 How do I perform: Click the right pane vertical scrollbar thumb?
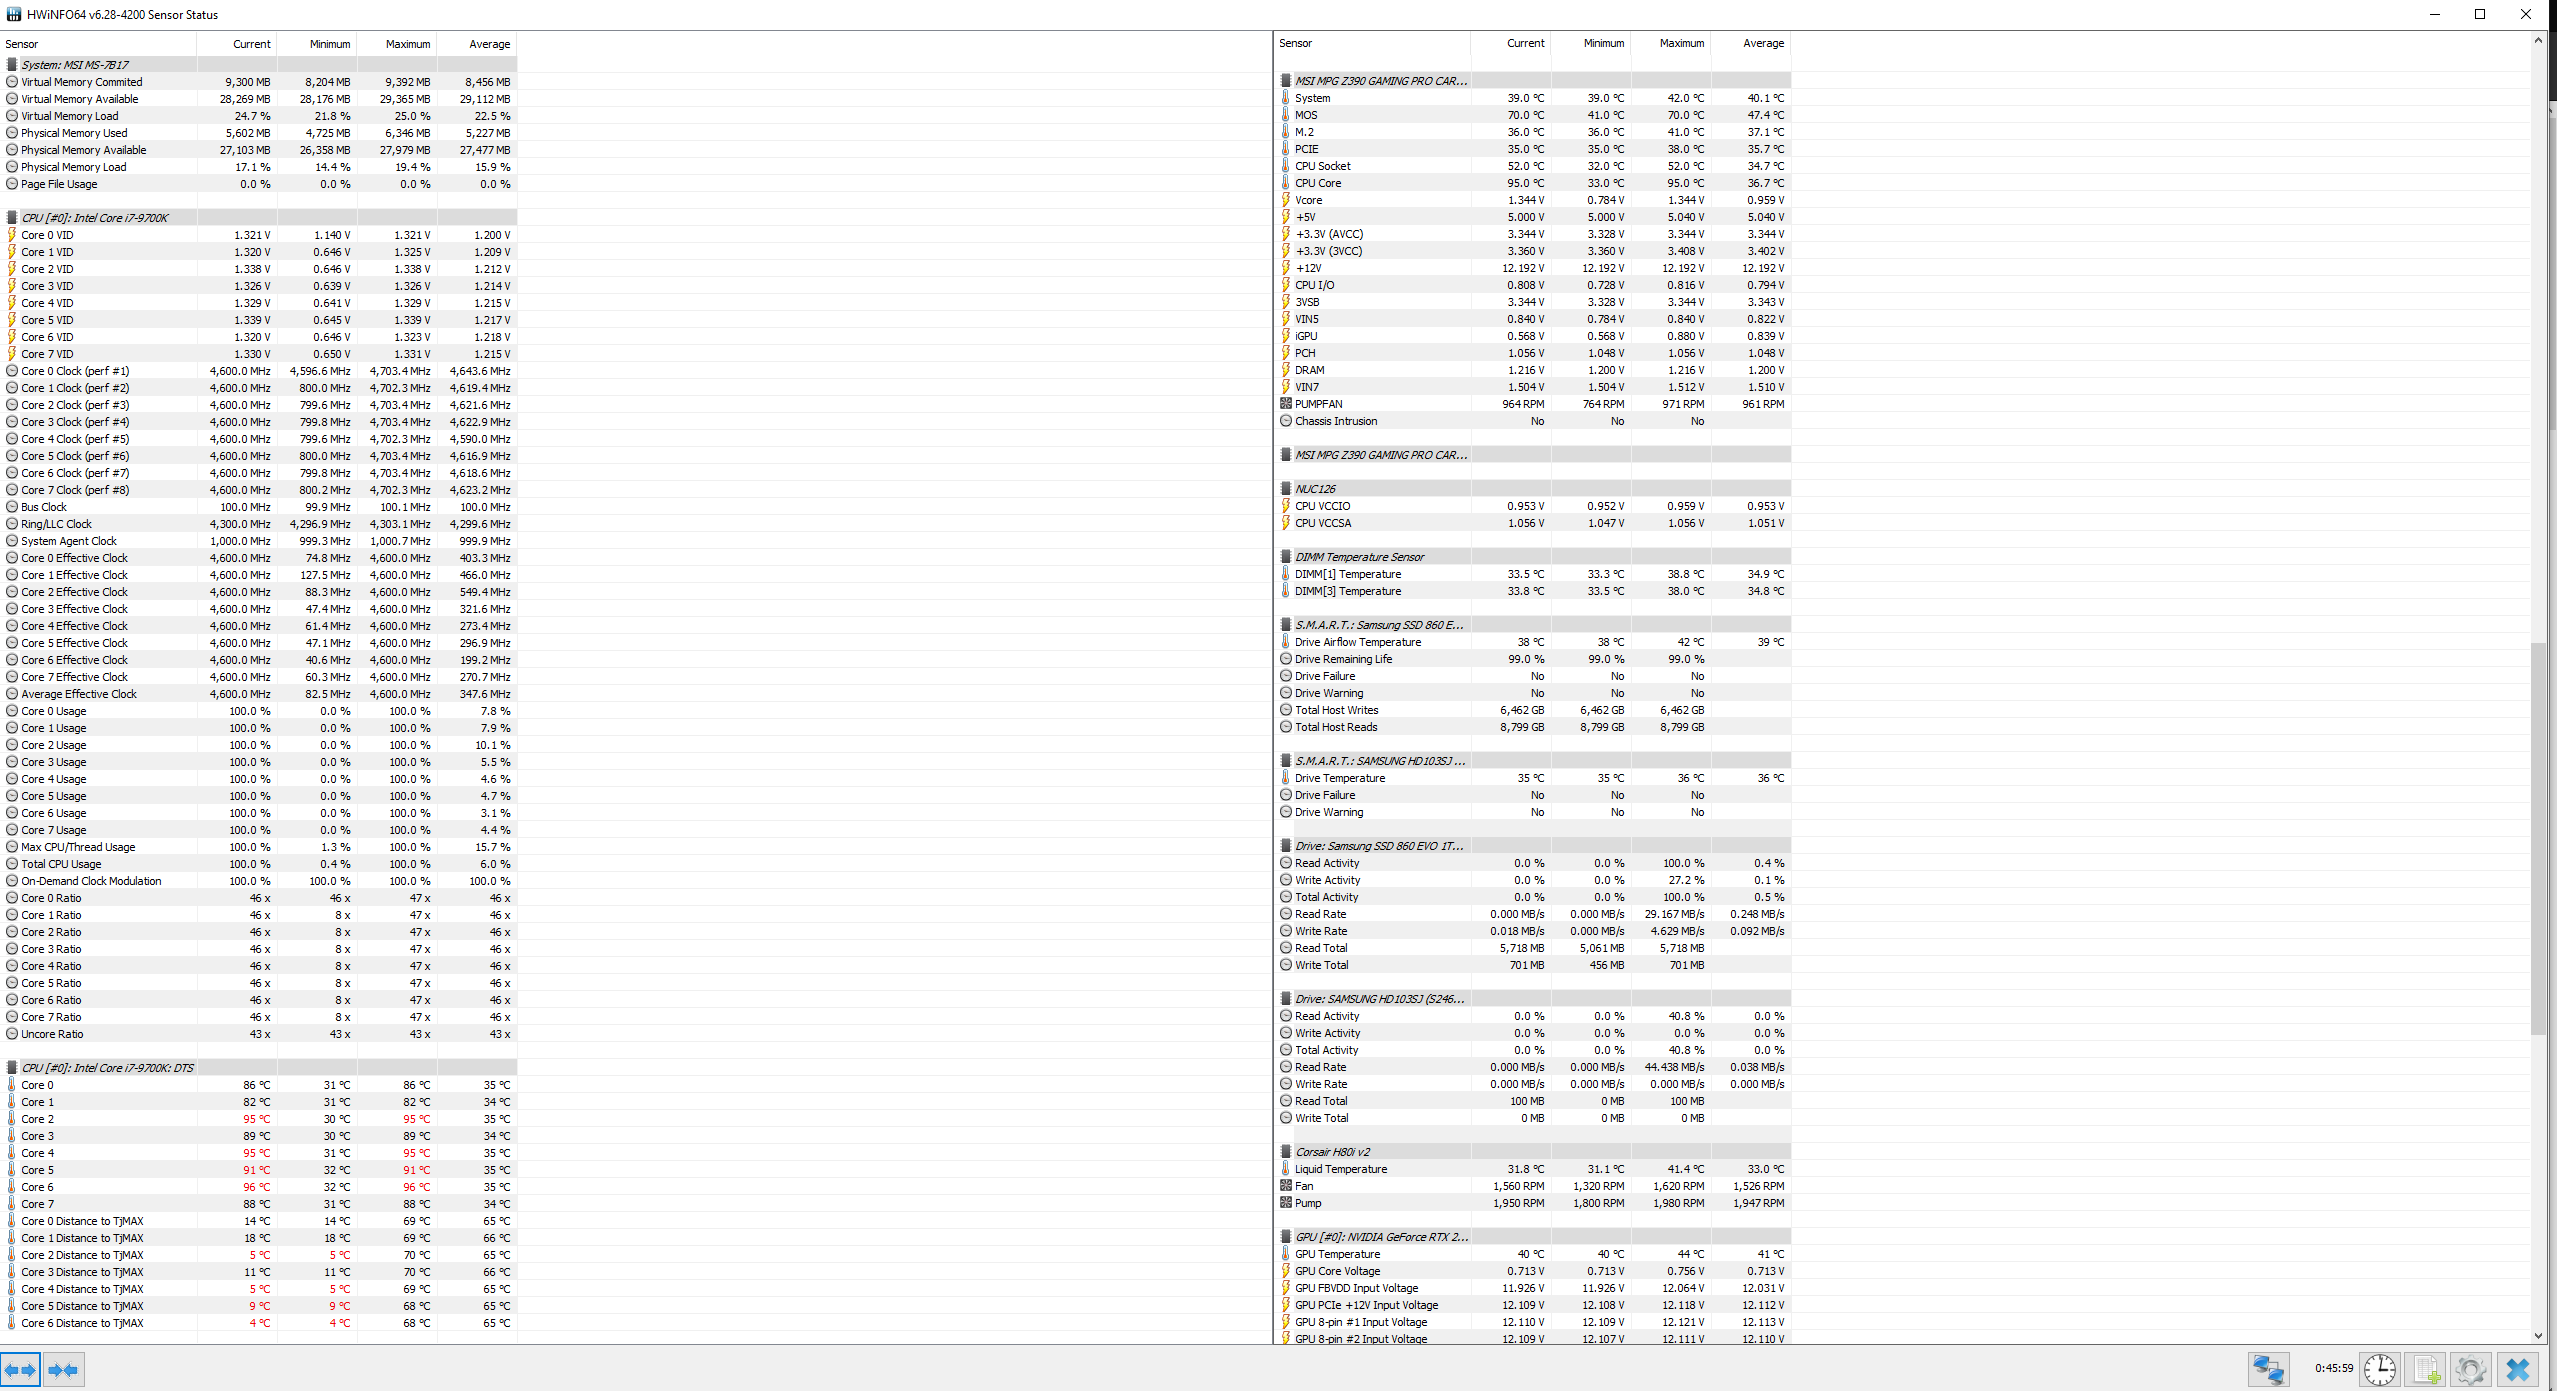coord(2538,838)
